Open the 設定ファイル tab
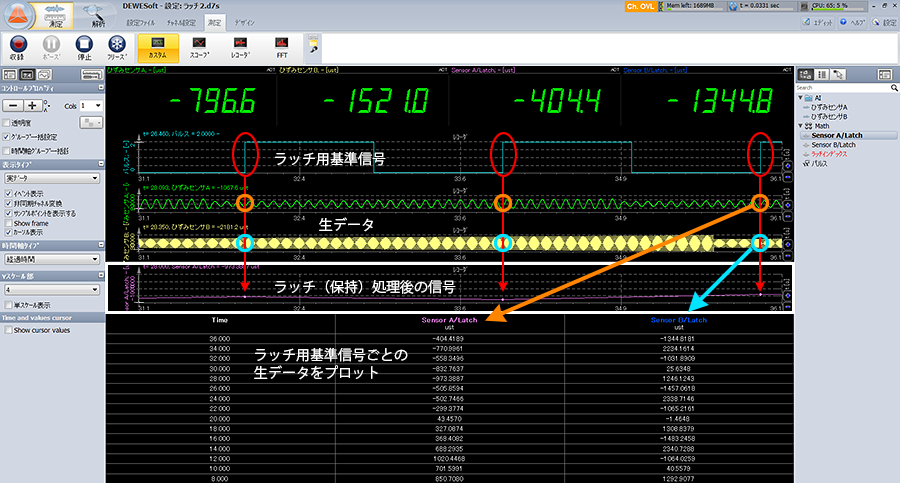Viewport: 900px width, 483px height. [141, 23]
